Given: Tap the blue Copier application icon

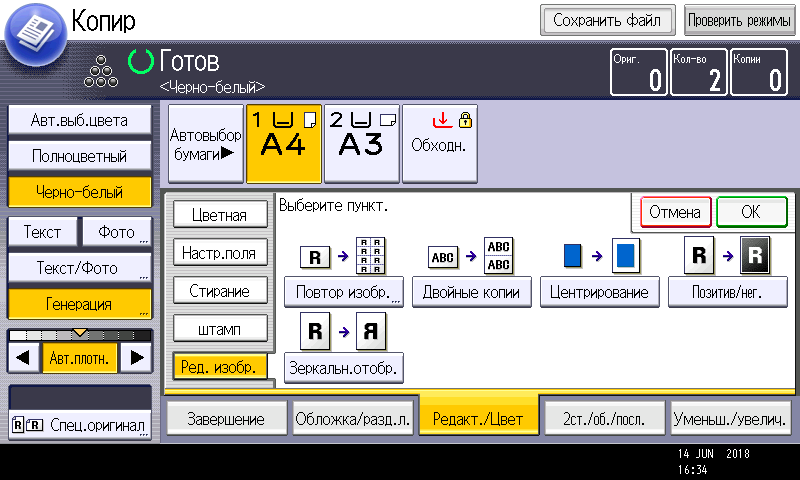Looking at the screenshot, I should click(35, 35).
